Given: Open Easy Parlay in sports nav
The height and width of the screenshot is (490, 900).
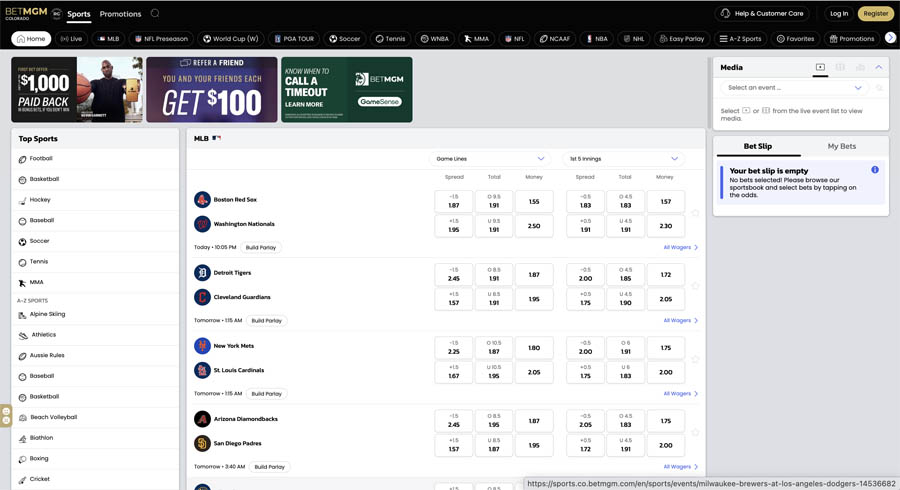Looking at the screenshot, I should pos(682,38).
